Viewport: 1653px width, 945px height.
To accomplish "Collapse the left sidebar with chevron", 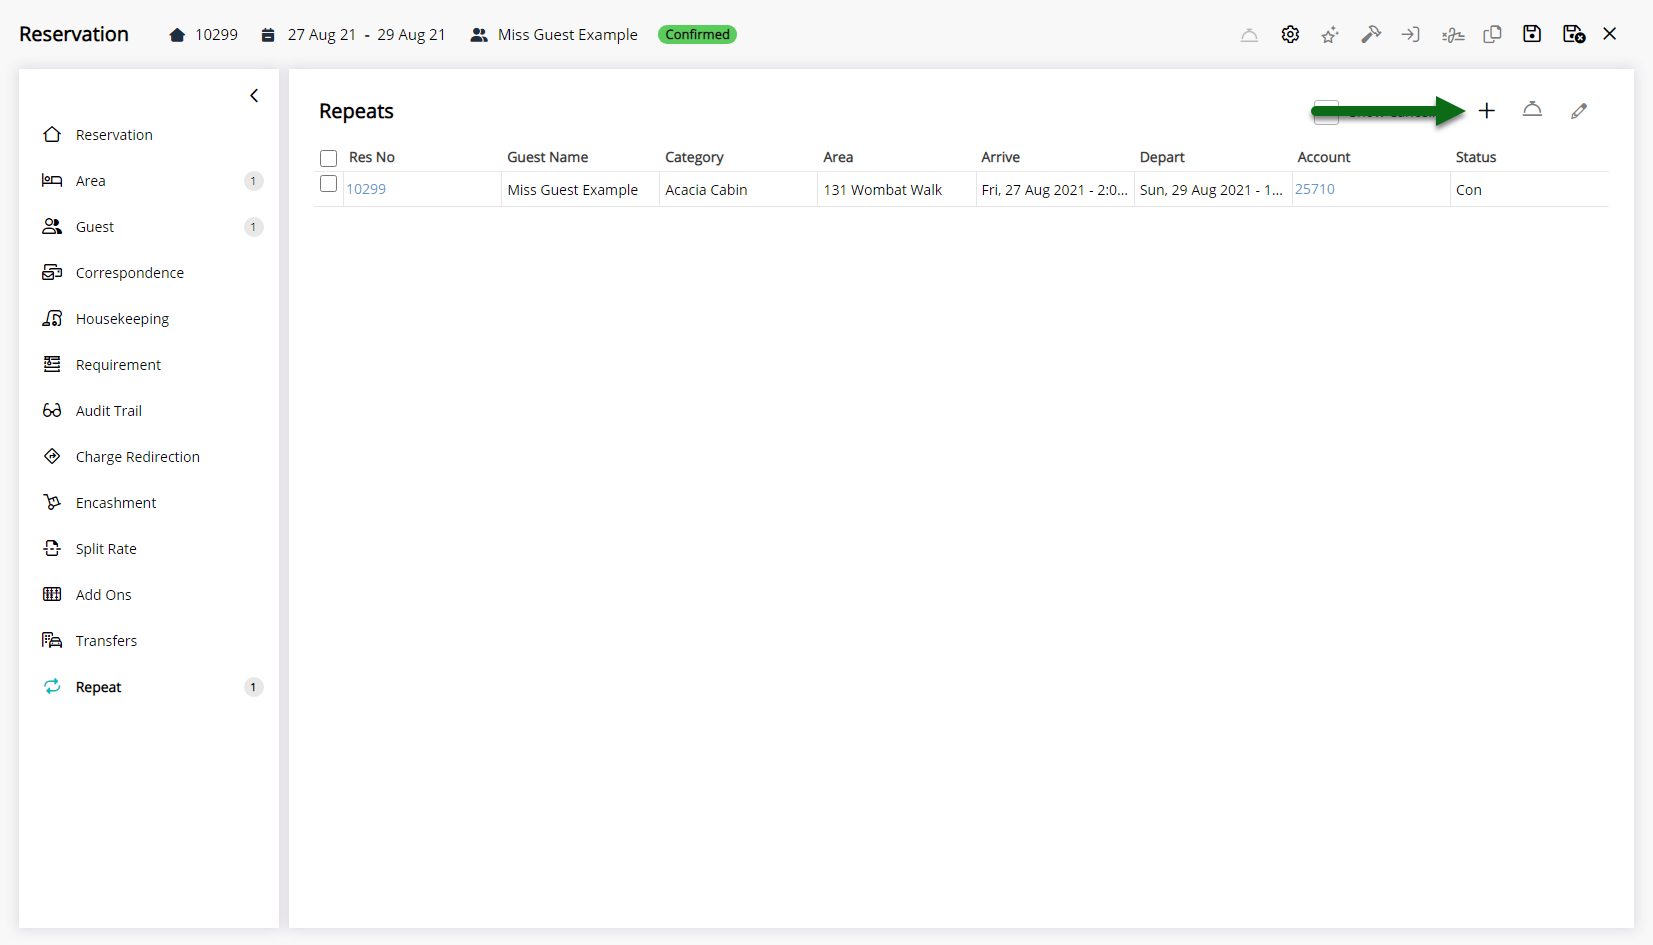I will tap(254, 96).
